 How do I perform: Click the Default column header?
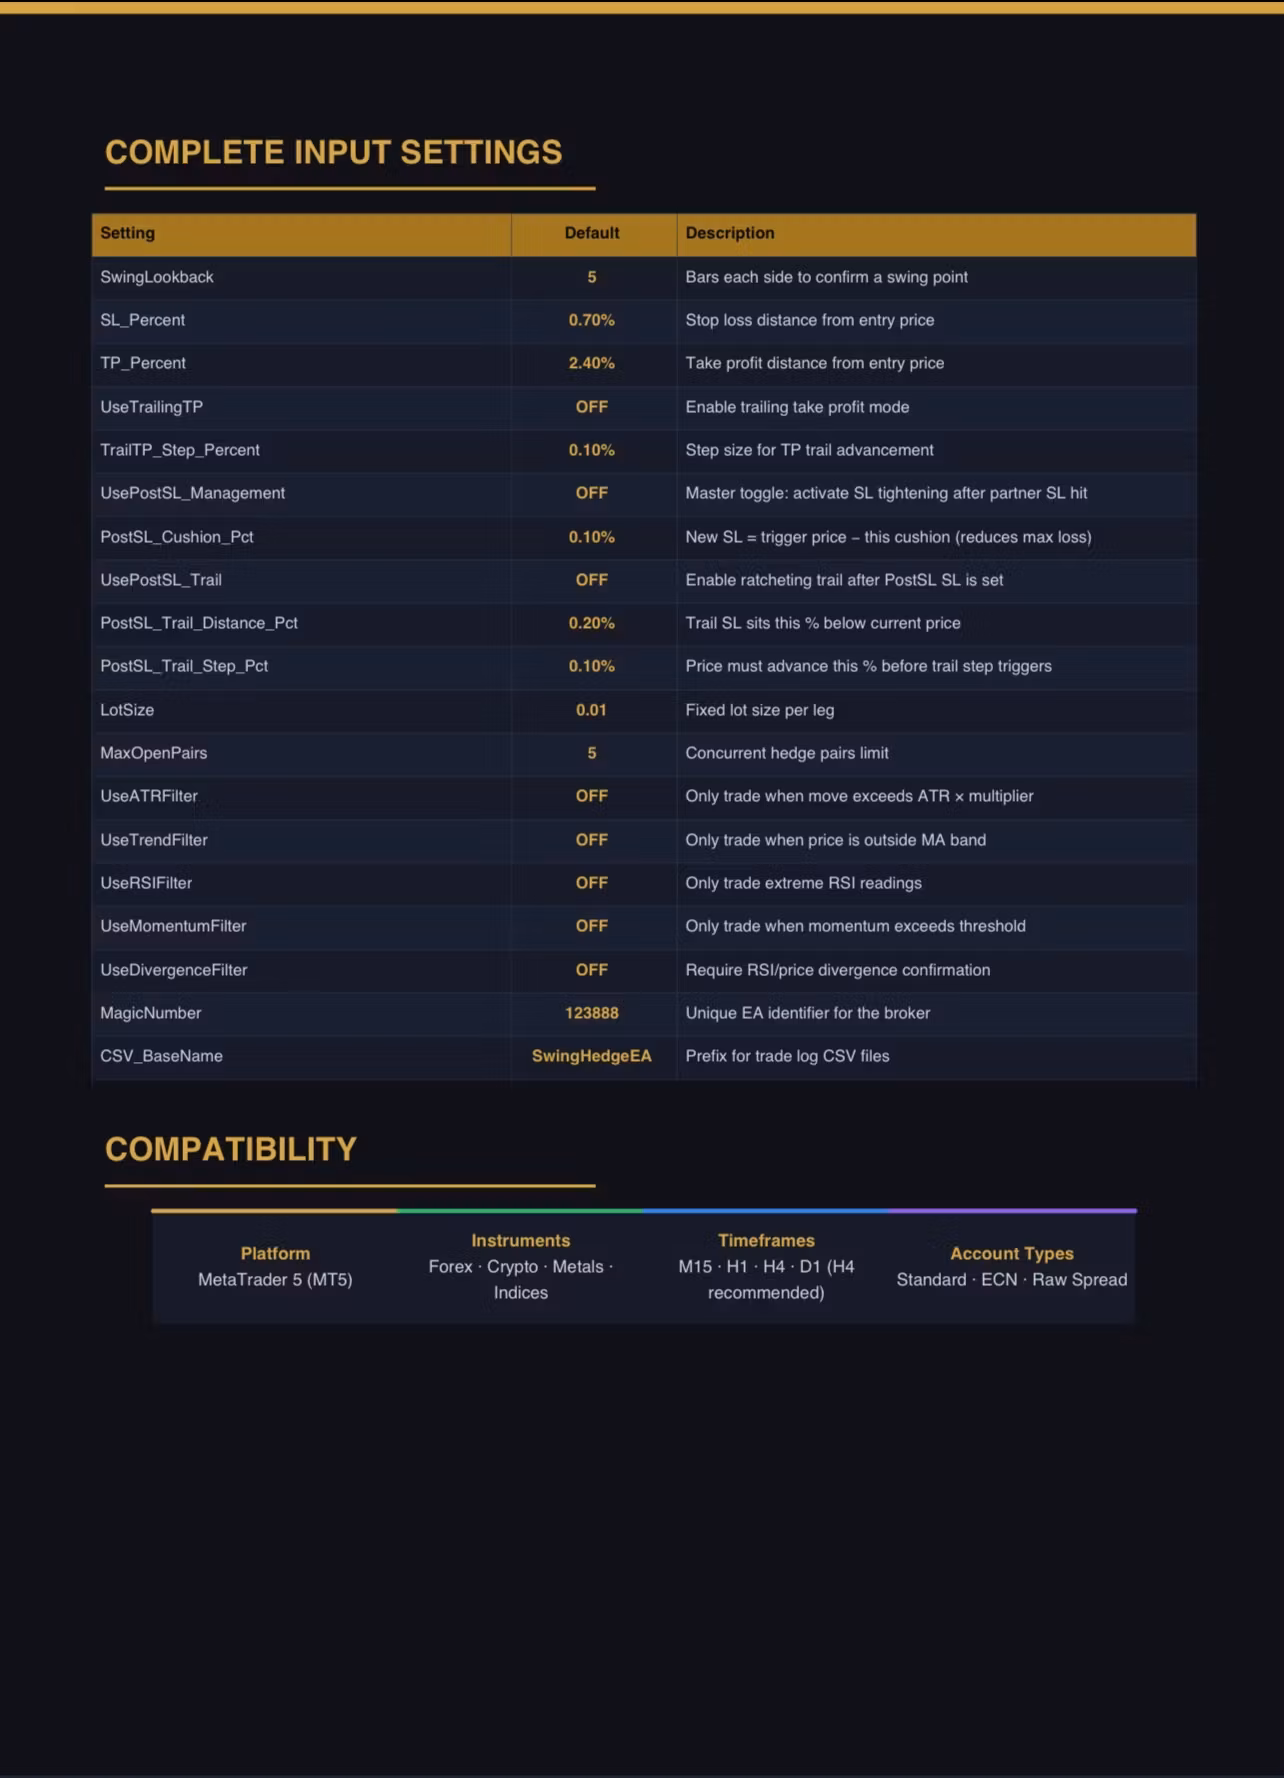tap(592, 233)
